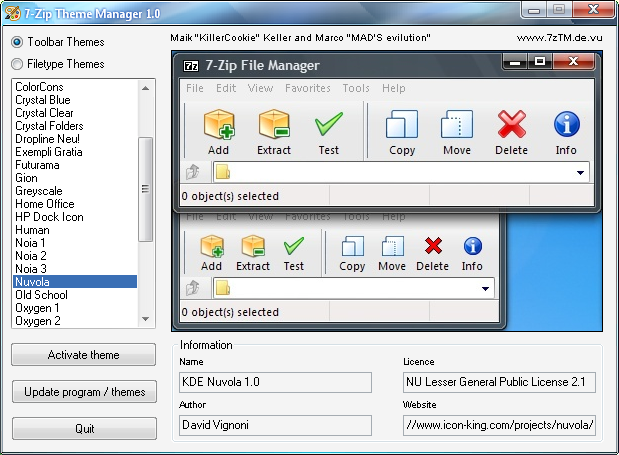Click the small red Delete icon in lower preview
This screenshot has height=455, width=619.
433,246
